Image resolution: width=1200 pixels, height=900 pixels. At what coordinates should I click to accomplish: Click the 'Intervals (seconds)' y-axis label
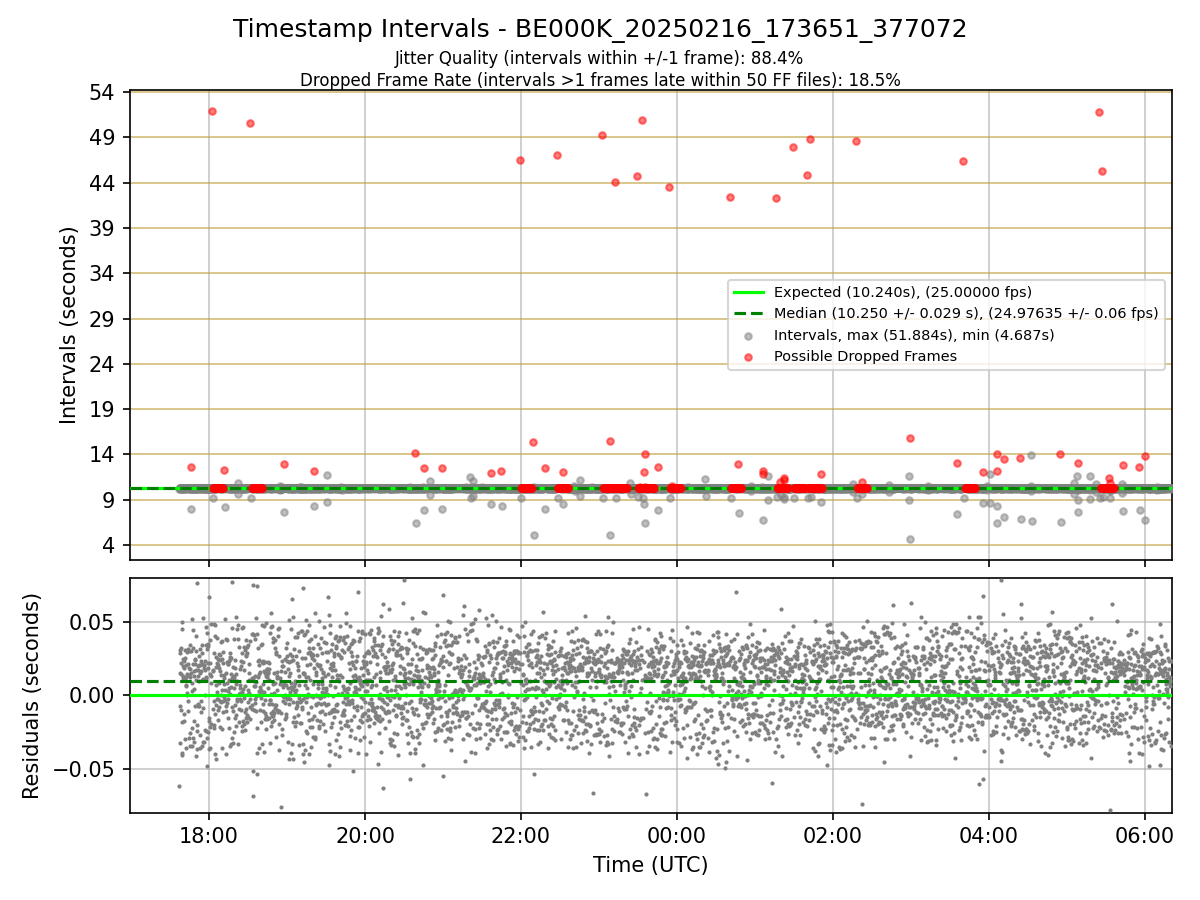tap(69, 325)
